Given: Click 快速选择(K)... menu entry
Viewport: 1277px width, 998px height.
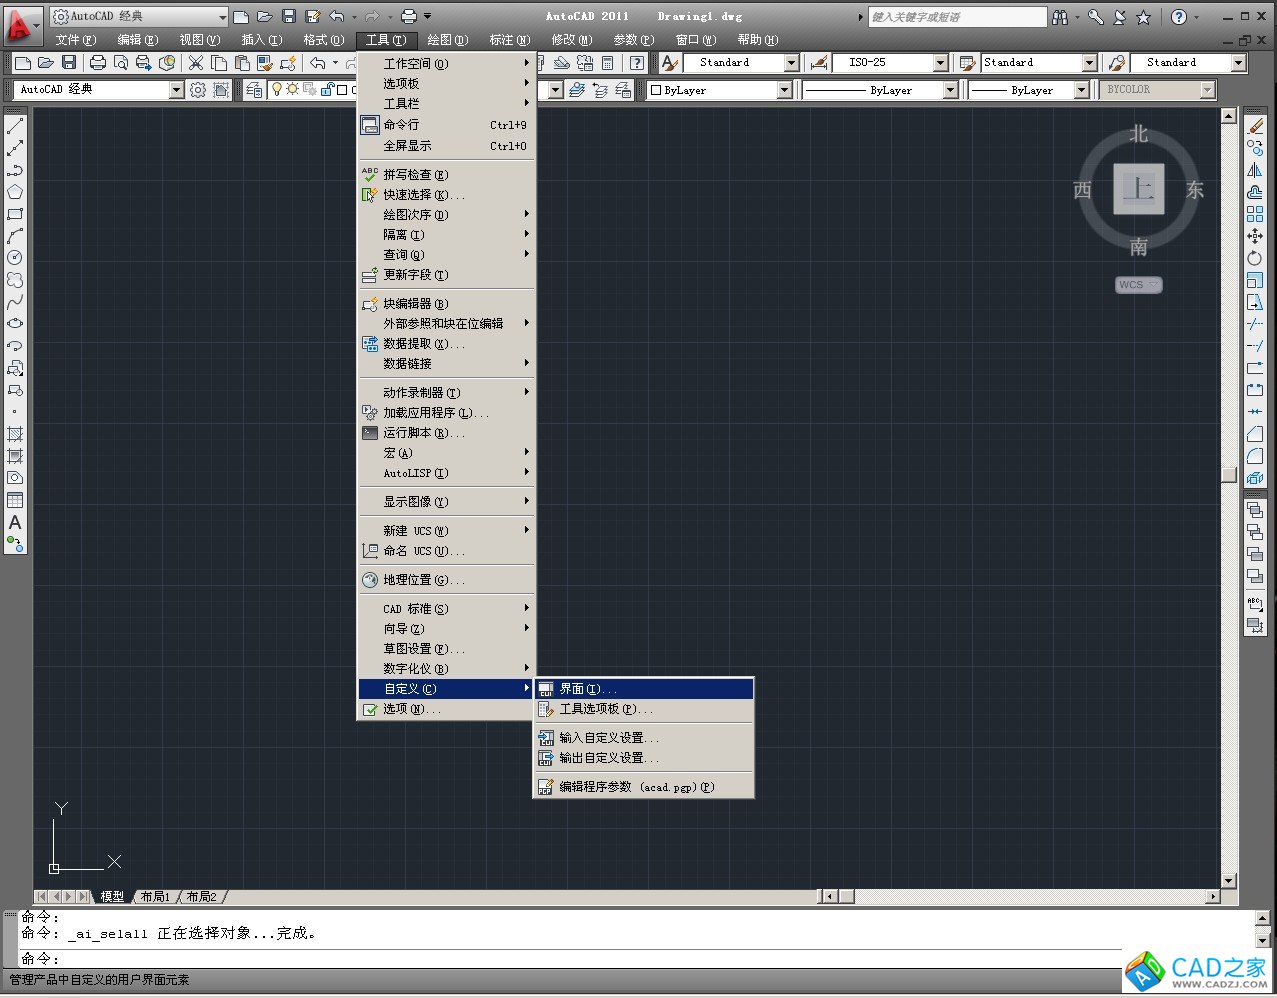Looking at the screenshot, I should (447, 195).
